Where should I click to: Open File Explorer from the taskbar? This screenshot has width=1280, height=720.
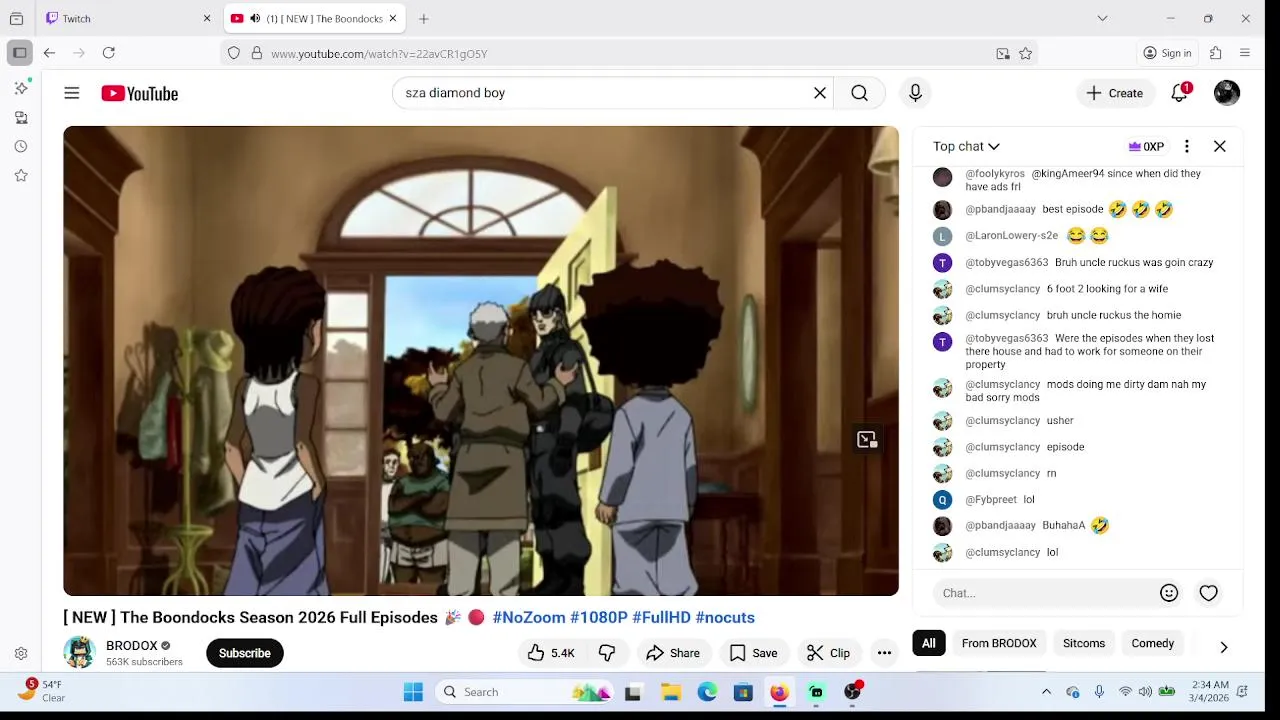671,692
